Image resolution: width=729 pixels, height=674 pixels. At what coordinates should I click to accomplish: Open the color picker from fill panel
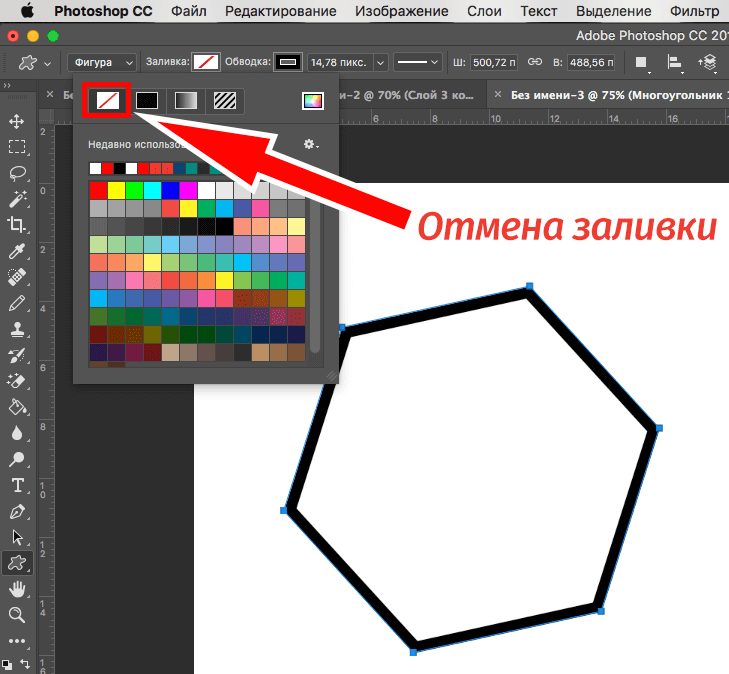[313, 100]
